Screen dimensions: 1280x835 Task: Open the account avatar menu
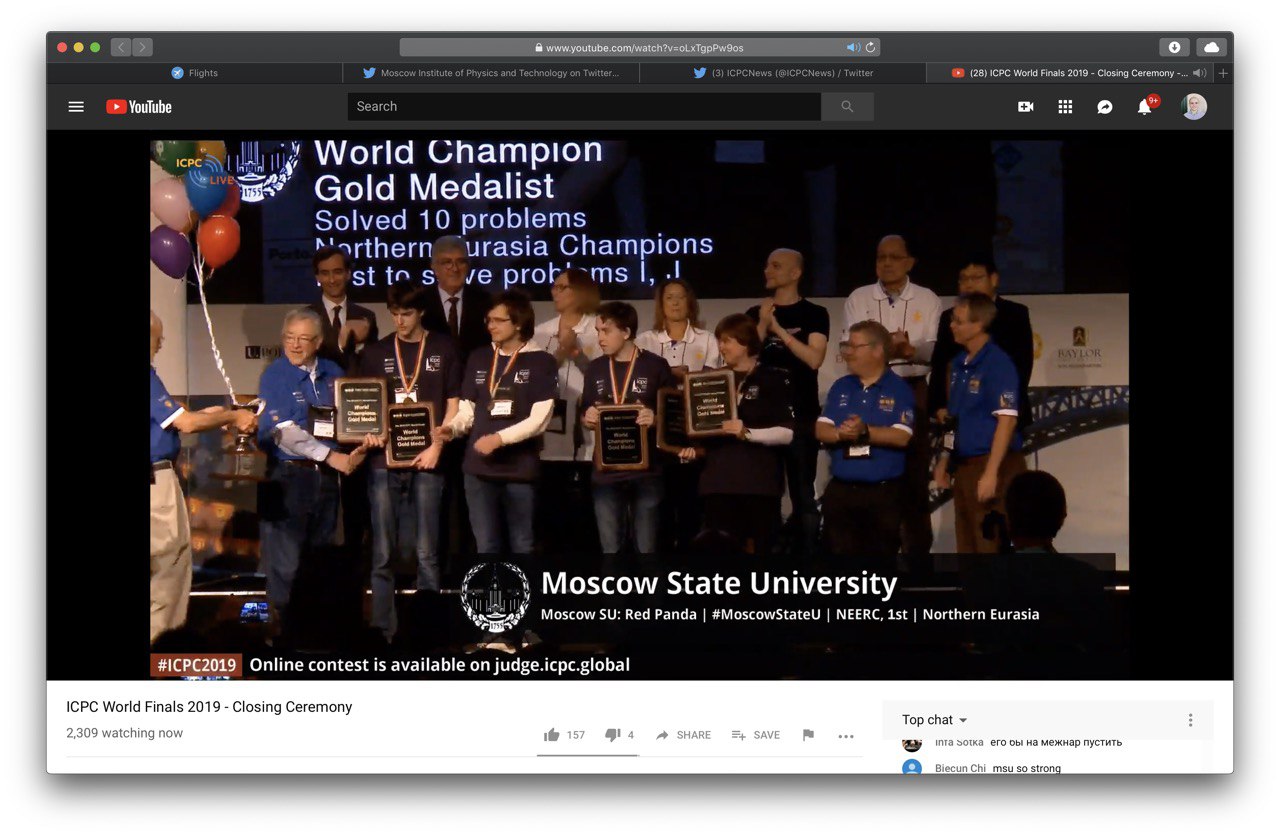[1194, 106]
